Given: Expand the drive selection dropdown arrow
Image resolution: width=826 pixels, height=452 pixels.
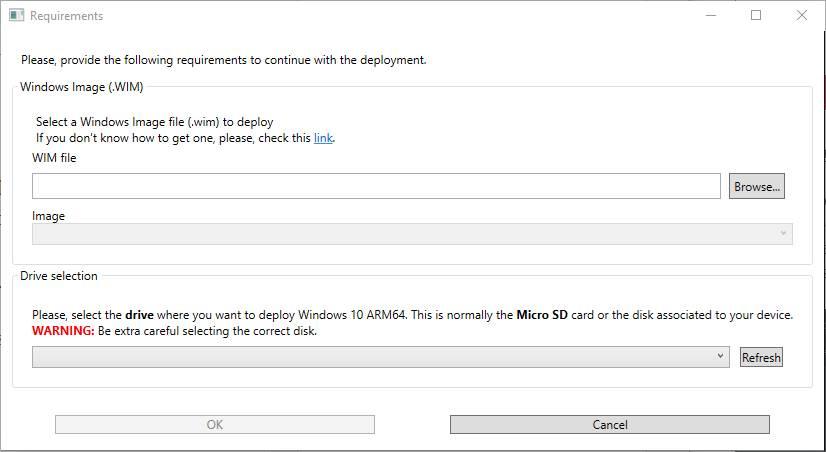Looking at the screenshot, I should (720, 357).
